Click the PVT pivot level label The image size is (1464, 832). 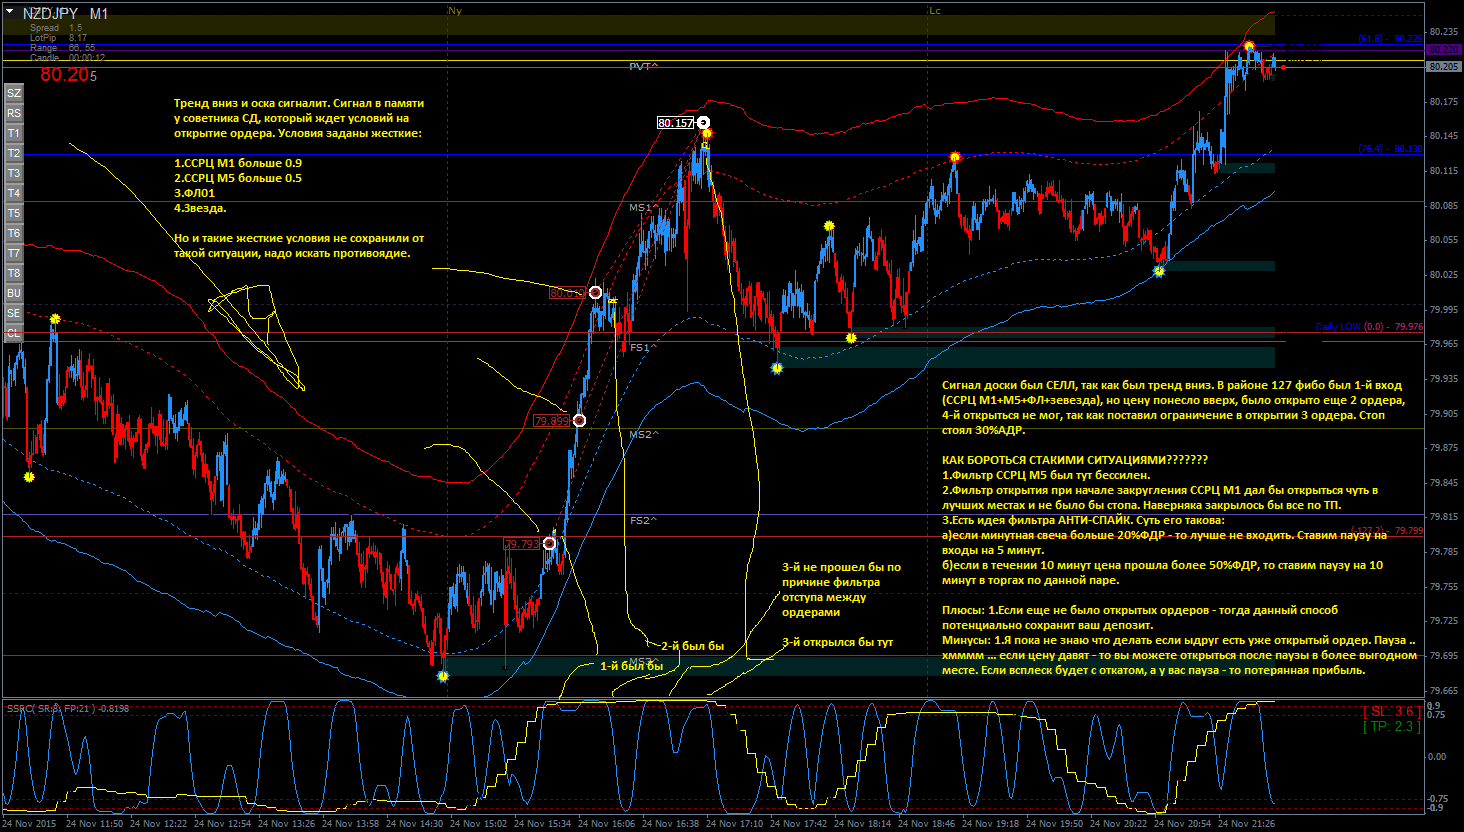(x=643, y=67)
